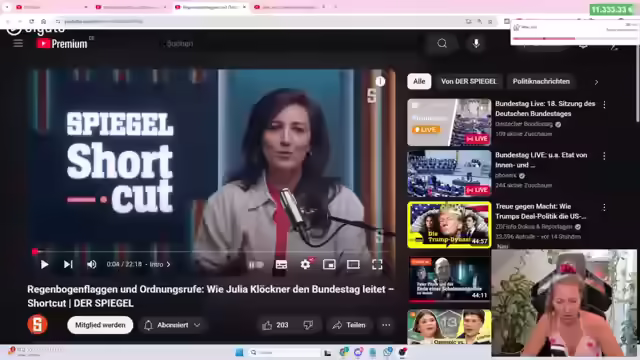Screen dimensions: 640x360
Task: Open the Abonniert notification dropdown
Action: point(172,325)
